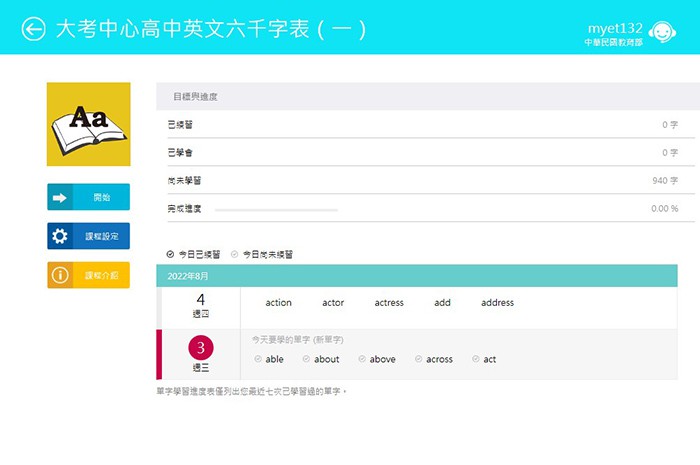Click the 今日尚未練習 legend check icon
Screen dimensions: 700x465
235,254
